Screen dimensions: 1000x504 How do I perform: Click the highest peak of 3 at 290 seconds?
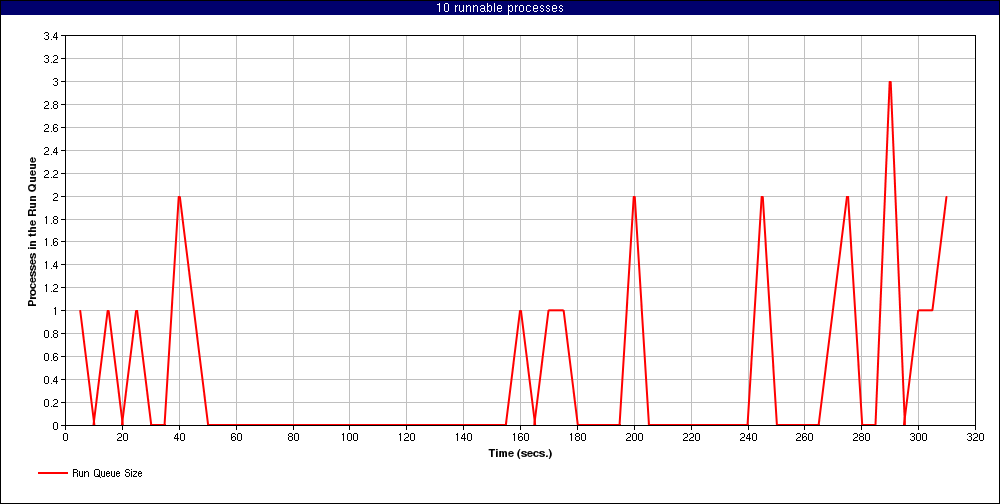pos(890,82)
